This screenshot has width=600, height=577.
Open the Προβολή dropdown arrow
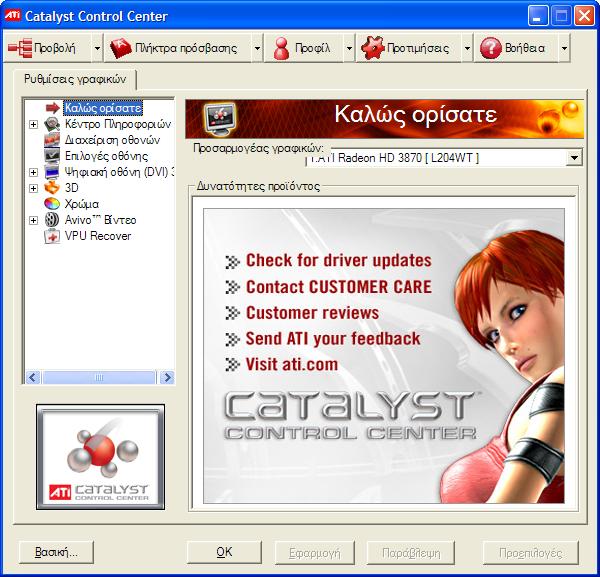(97, 48)
